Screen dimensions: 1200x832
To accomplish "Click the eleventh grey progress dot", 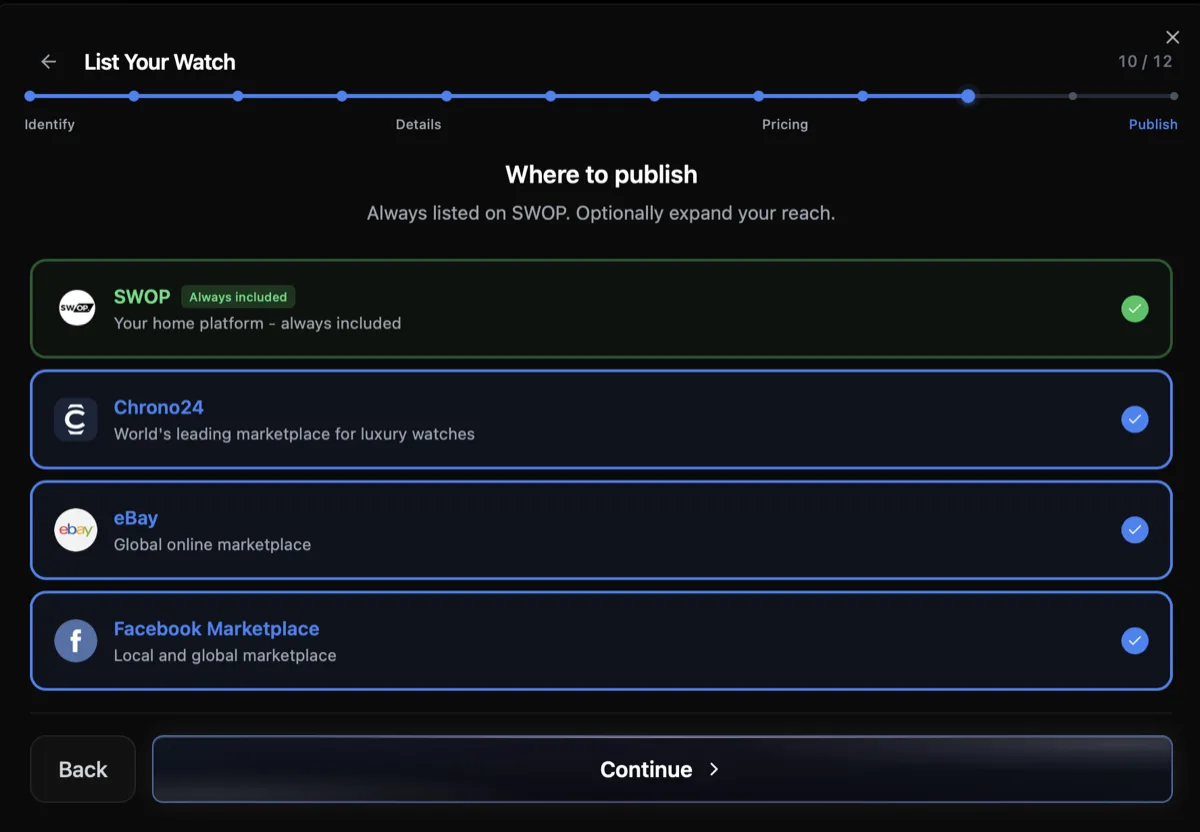I will click(x=1072, y=96).
